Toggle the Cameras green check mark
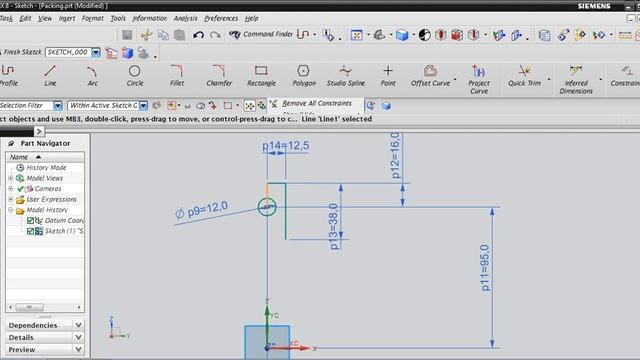The height and width of the screenshot is (360, 640). pyautogui.click(x=20, y=189)
